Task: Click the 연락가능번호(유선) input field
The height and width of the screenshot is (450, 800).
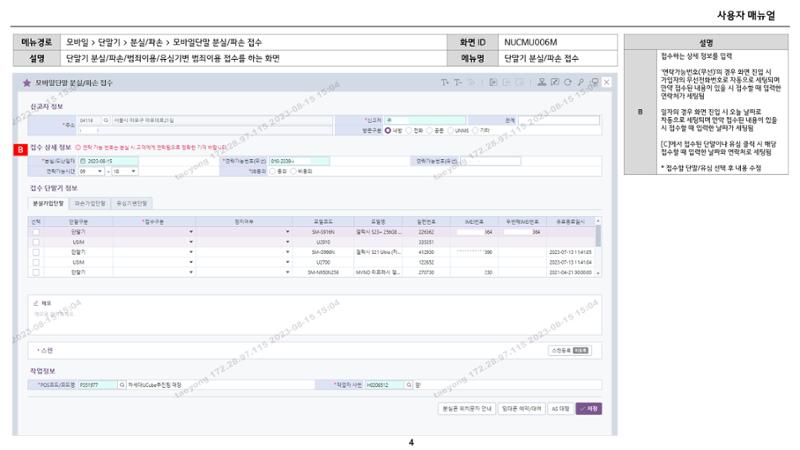Action: [x=490, y=161]
